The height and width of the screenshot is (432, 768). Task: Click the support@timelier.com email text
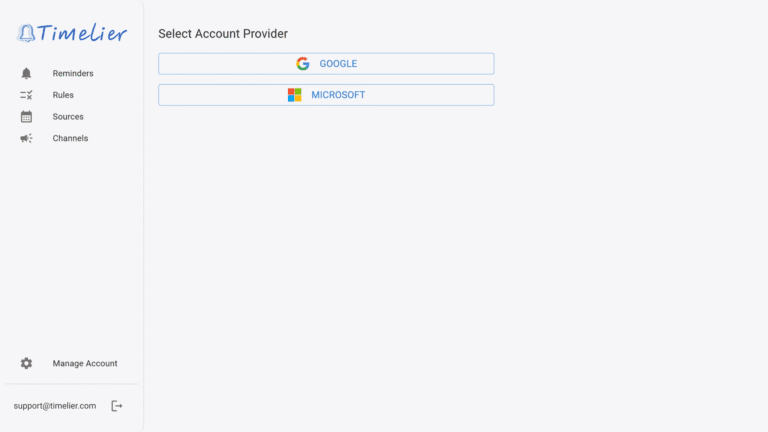[x=55, y=406]
